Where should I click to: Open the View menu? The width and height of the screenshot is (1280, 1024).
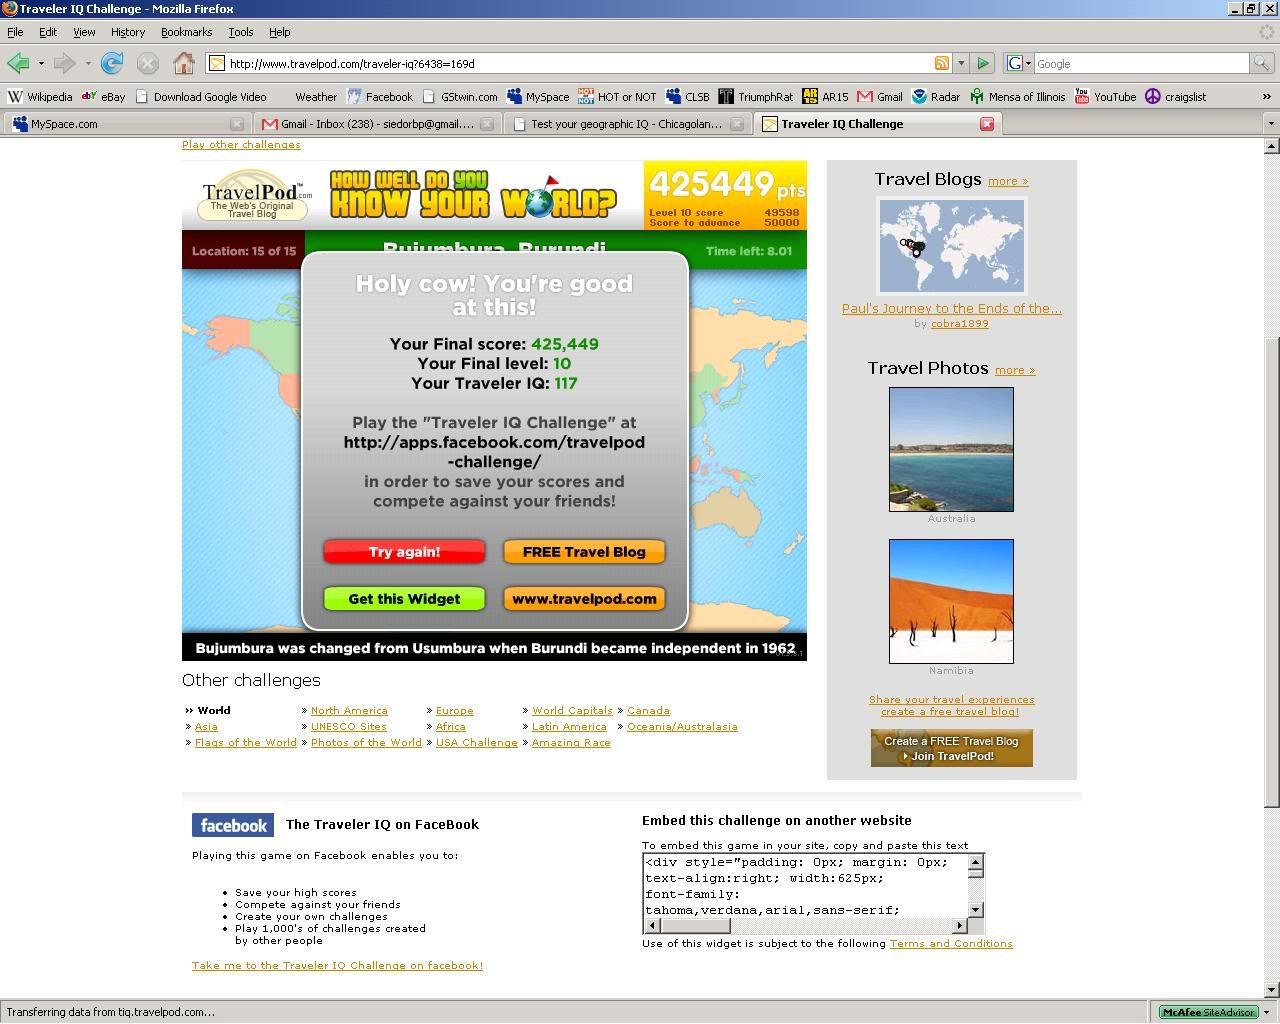pyautogui.click(x=84, y=32)
